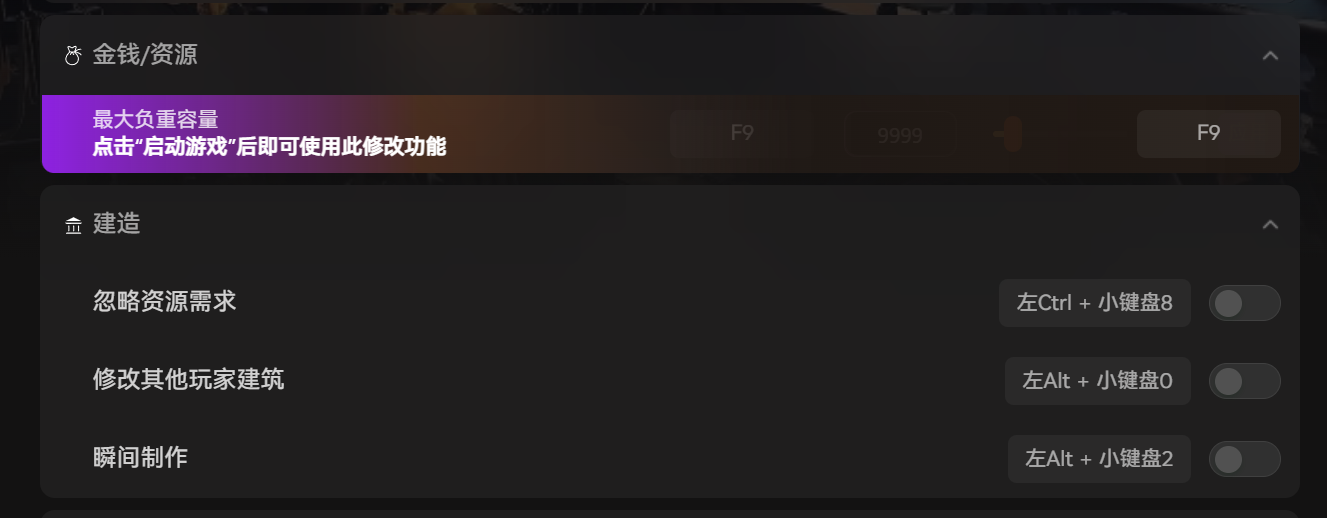Viewport: 1327px width, 518px height.
Task: Click the 金钱/资源 section title
Action: click(x=145, y=55)
